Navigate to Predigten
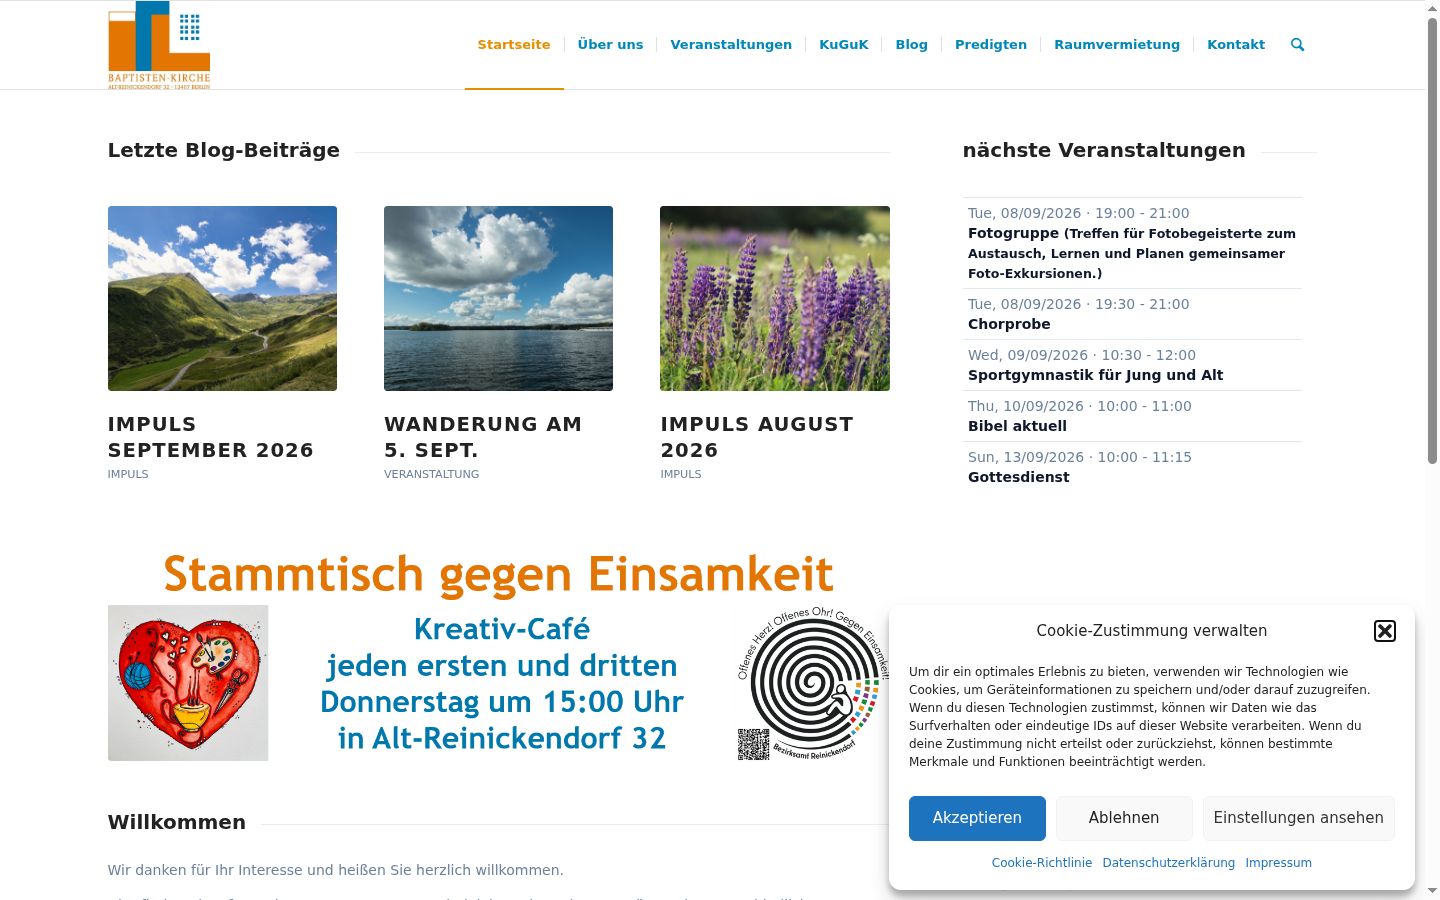Screen dimensions: 1440x900 pos(991,44)
